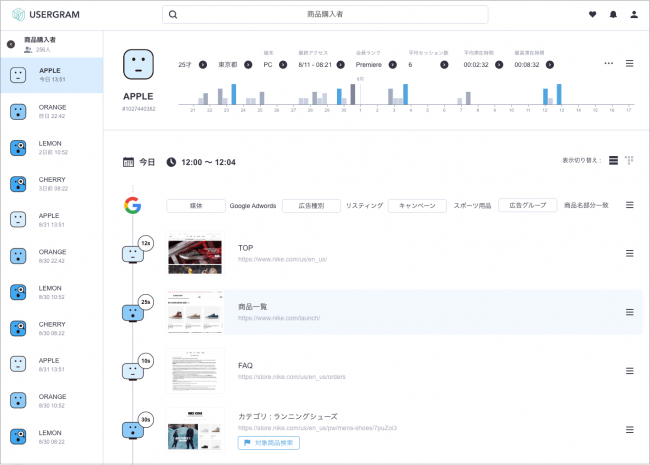Screen dimensions: 650x465
Task: Click the キャンペーン tag button
Action: point(417,205)
